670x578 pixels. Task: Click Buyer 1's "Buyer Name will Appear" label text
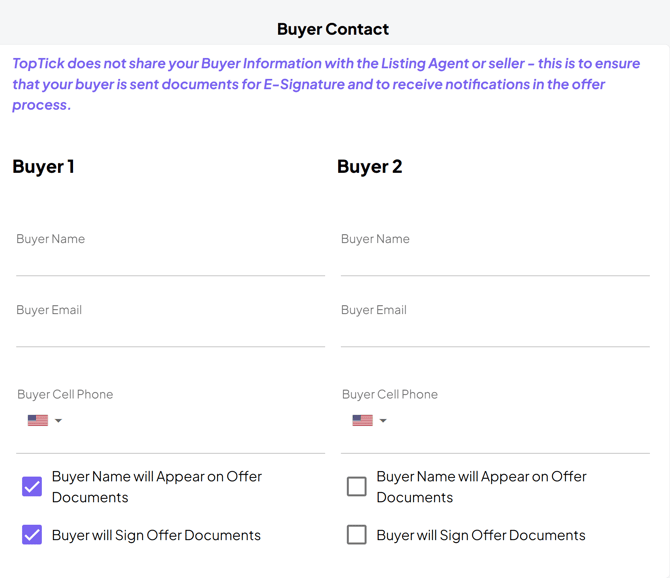click(156, 487)
